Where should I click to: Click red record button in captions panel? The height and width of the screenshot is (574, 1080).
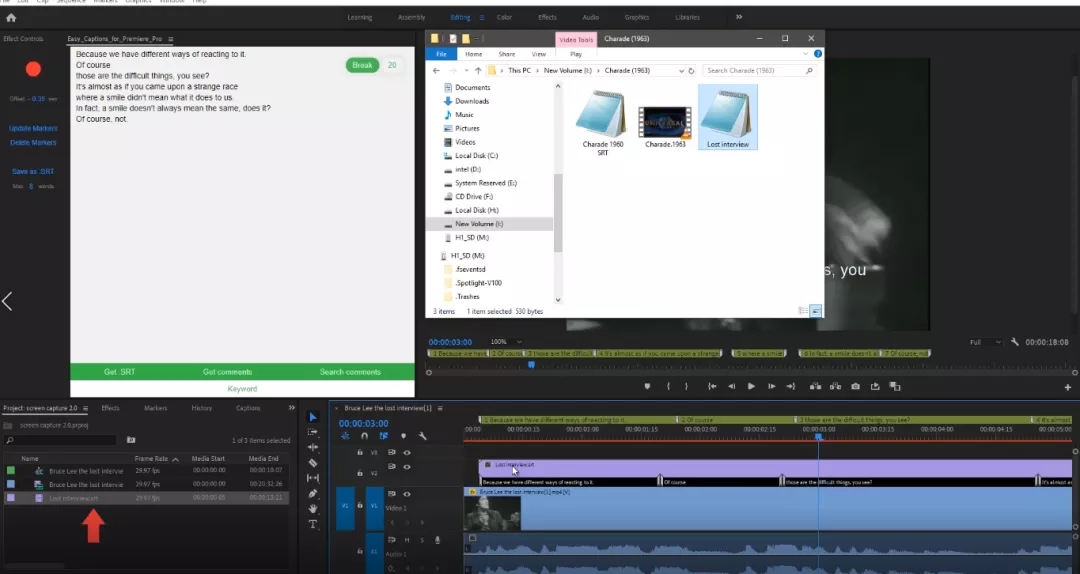33,69
